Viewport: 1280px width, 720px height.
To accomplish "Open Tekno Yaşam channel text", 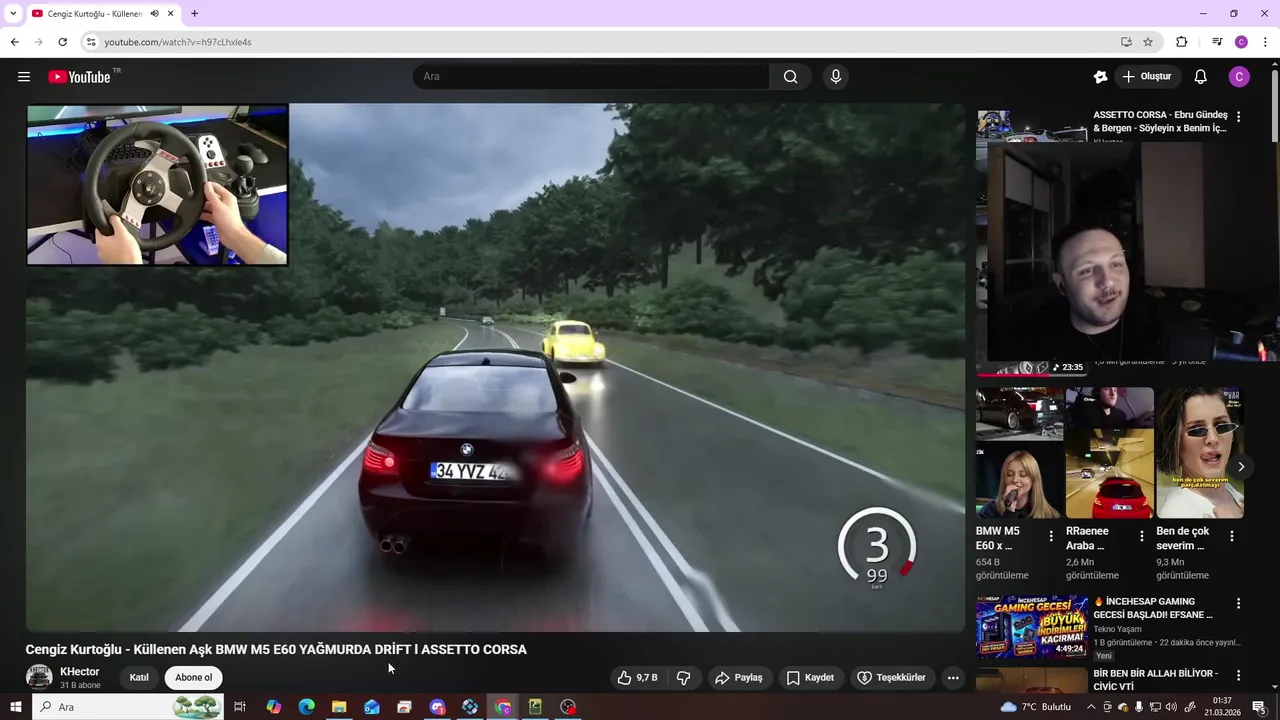I will pos(1117,629).
